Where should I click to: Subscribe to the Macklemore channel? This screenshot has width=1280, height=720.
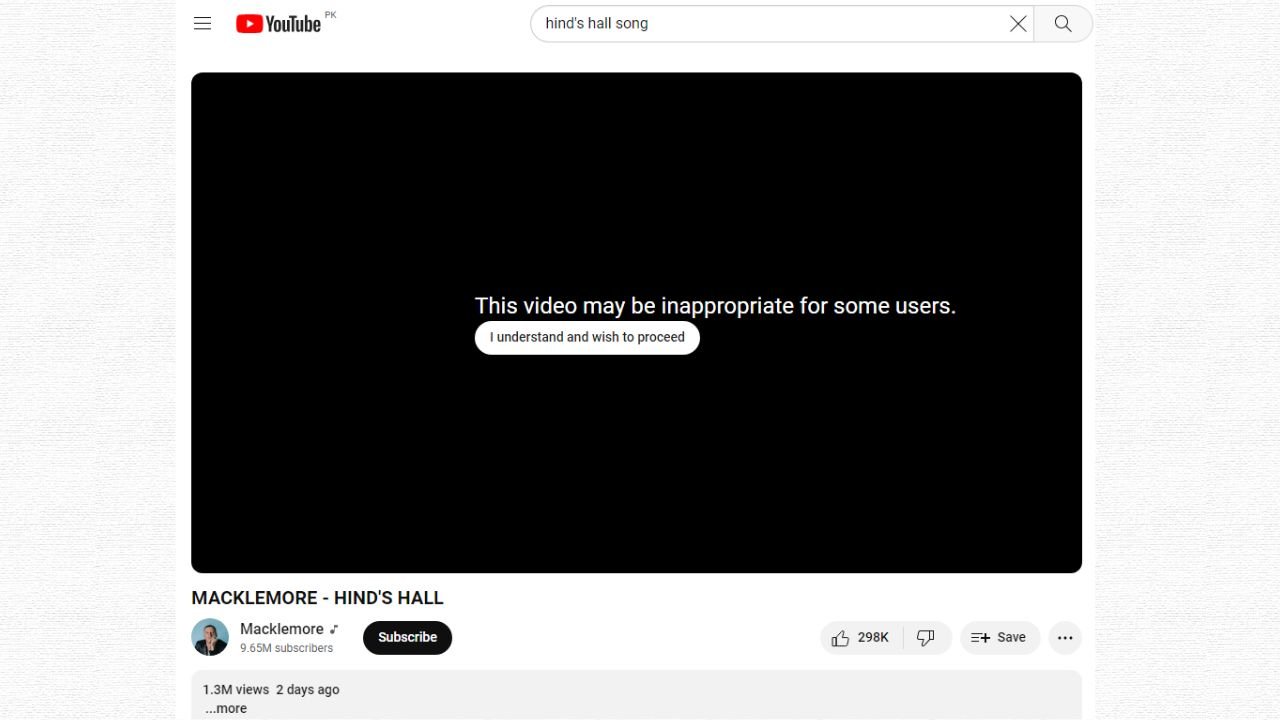click(407, 638)
